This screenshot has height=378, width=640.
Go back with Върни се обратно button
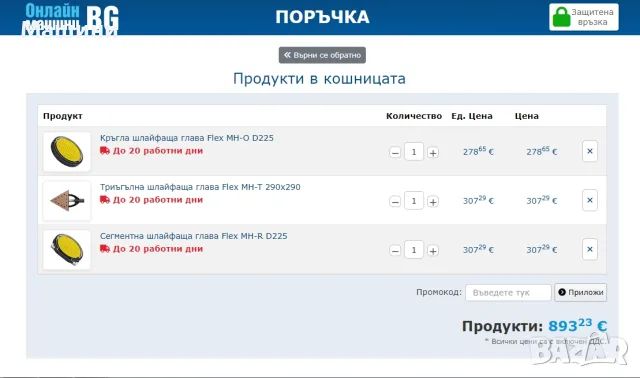322,55
